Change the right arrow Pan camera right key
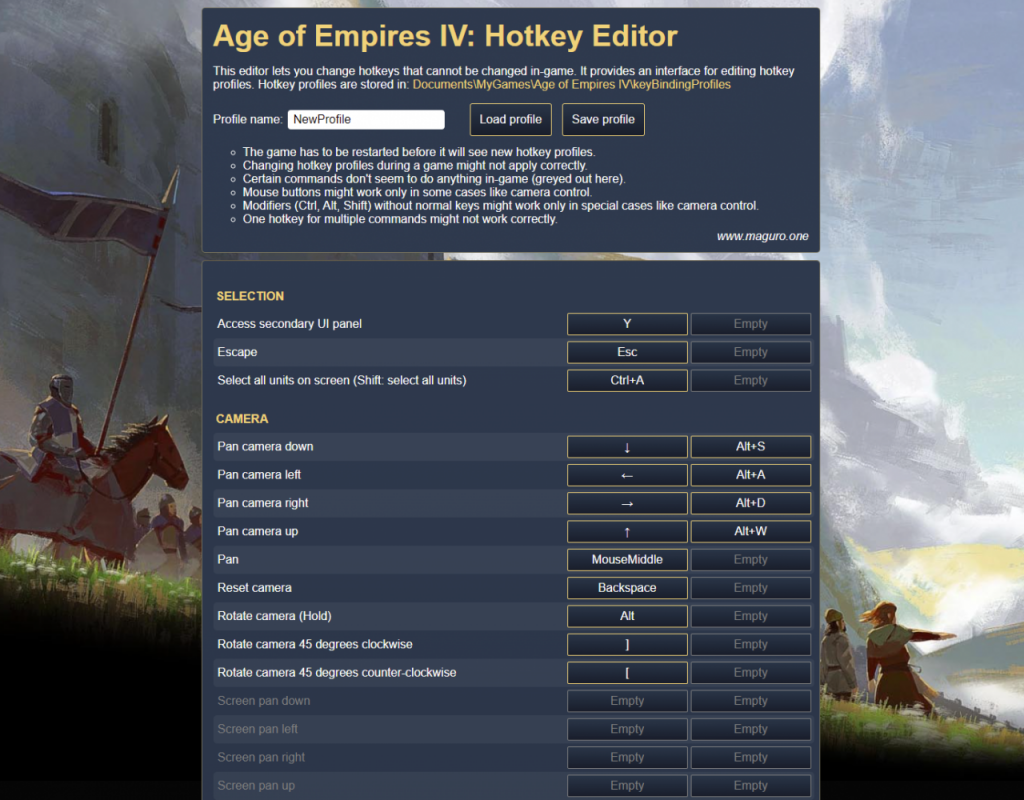Screen dimensions: 1024x800 coord(627,503)
